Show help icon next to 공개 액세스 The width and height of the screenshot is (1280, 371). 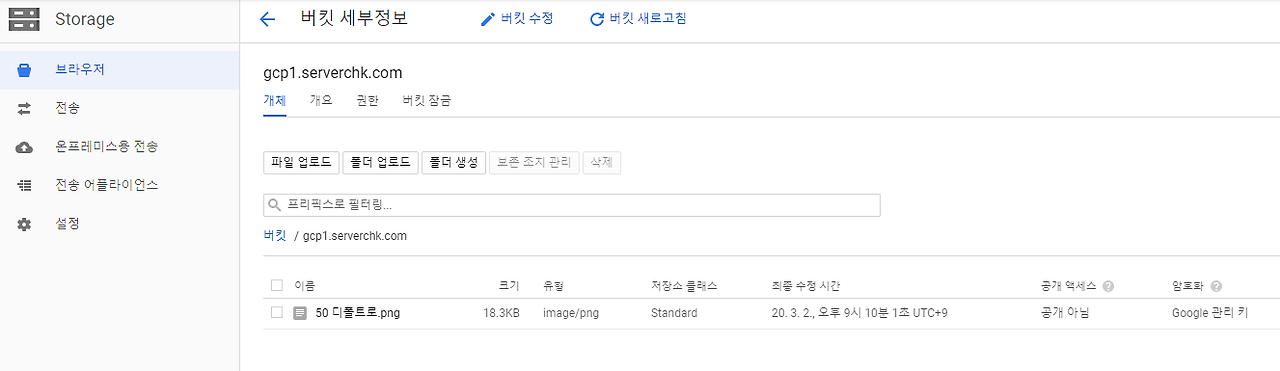coord(1109,287)
